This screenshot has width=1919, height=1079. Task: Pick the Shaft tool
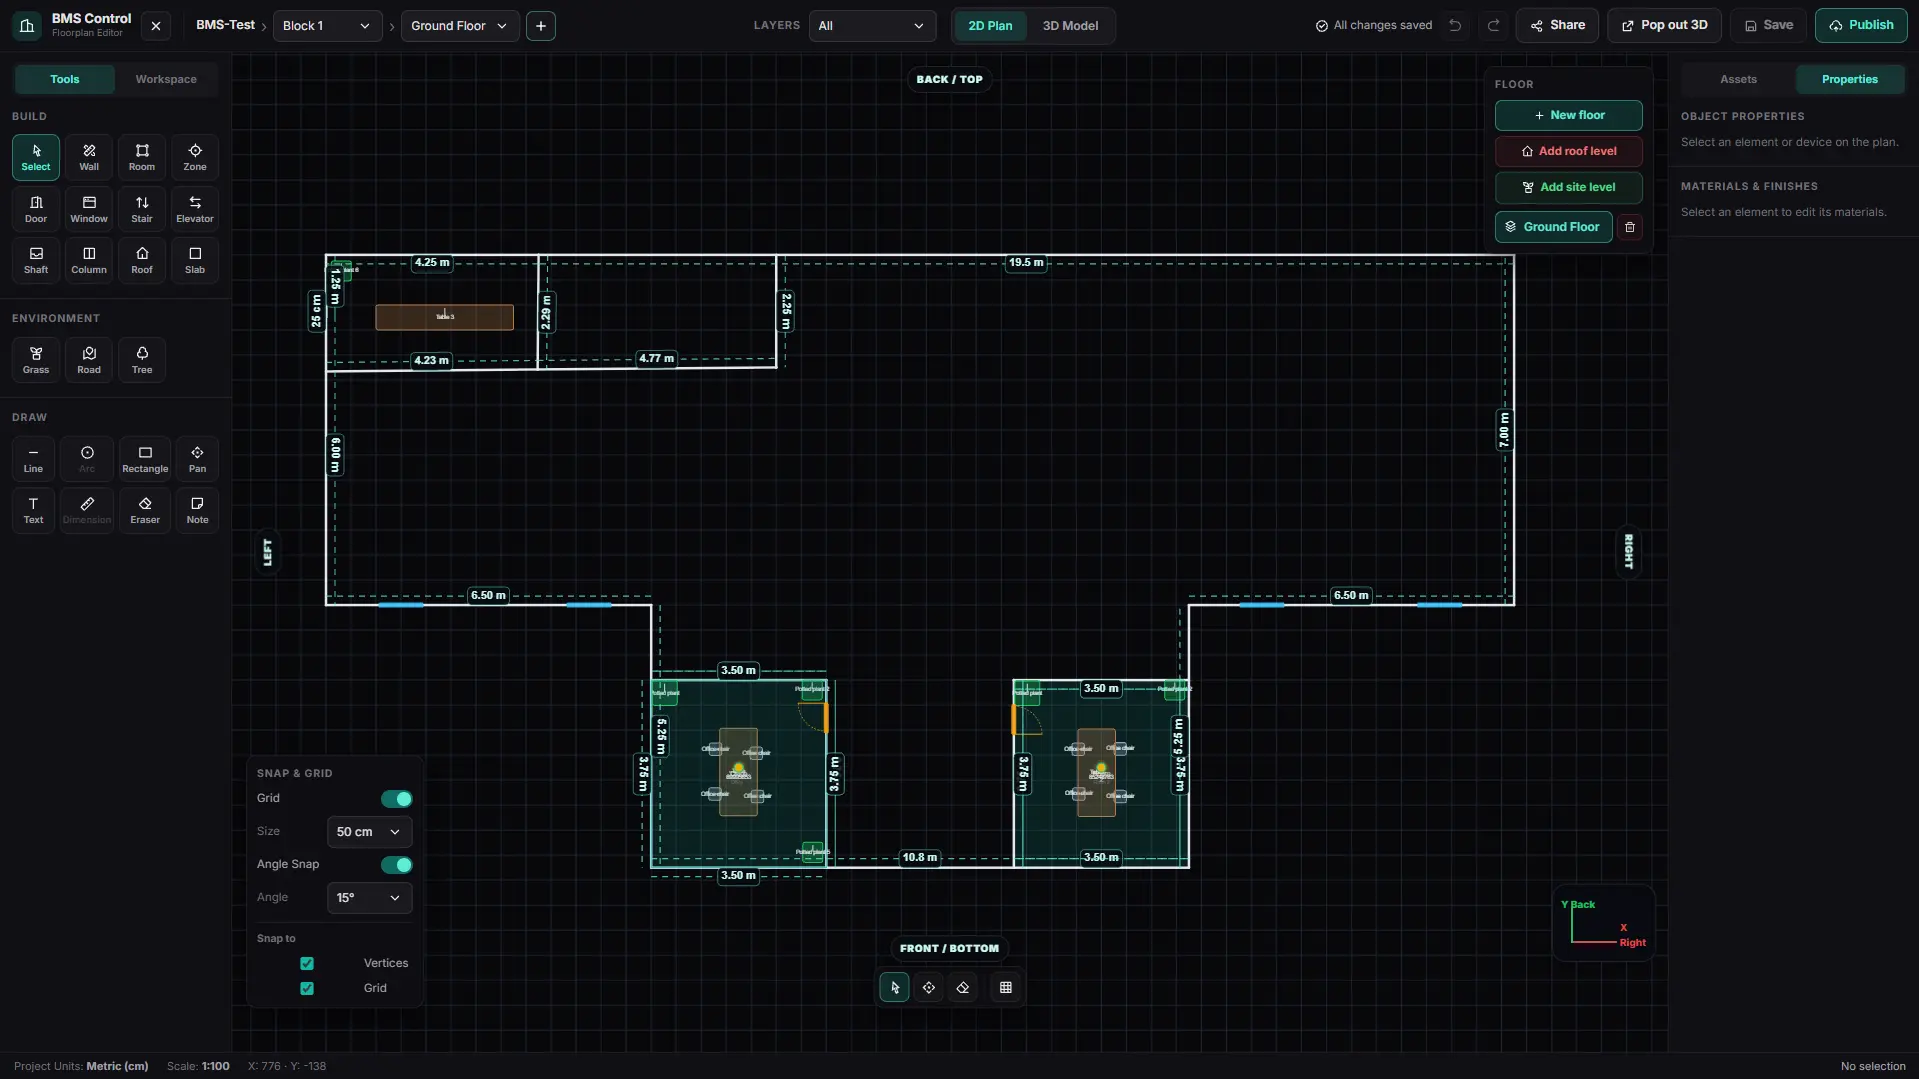[x=36, y=260]
